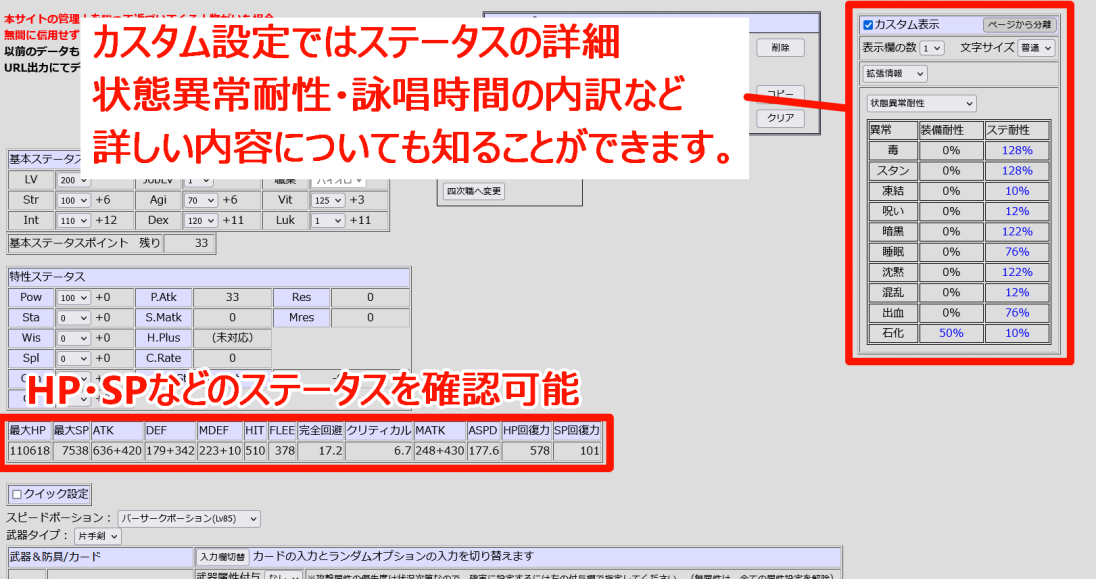
Task: Open the 武器タイプ dropdown
Action: (98, 536)
